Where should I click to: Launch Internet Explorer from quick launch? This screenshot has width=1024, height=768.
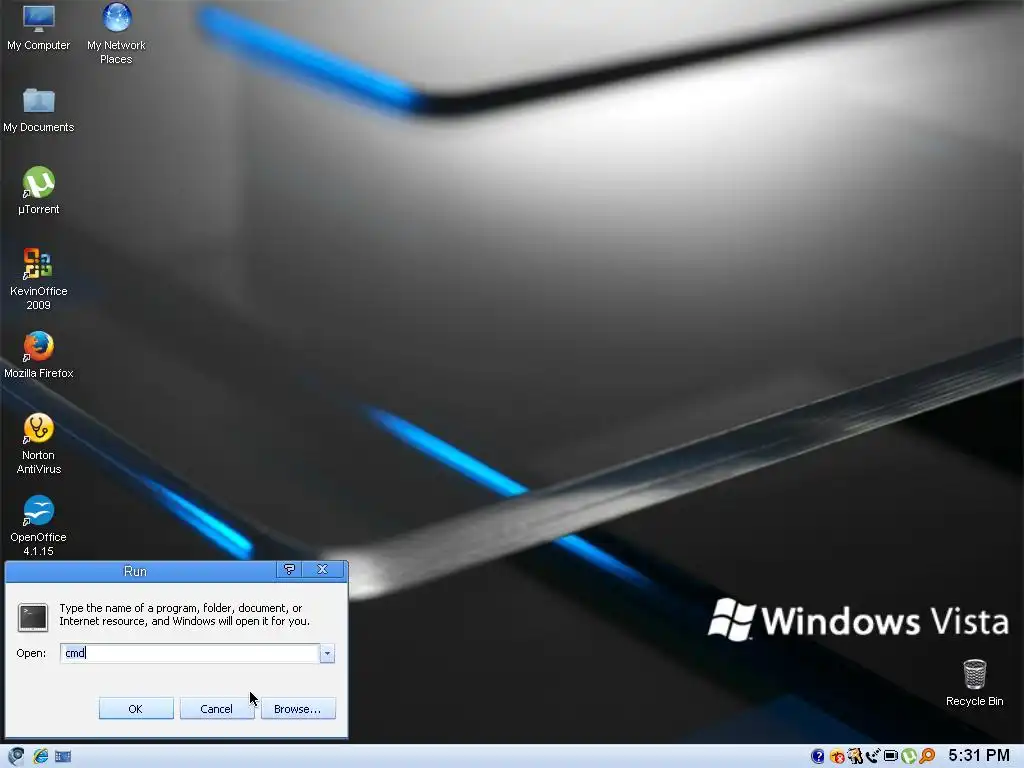[40, 756]
